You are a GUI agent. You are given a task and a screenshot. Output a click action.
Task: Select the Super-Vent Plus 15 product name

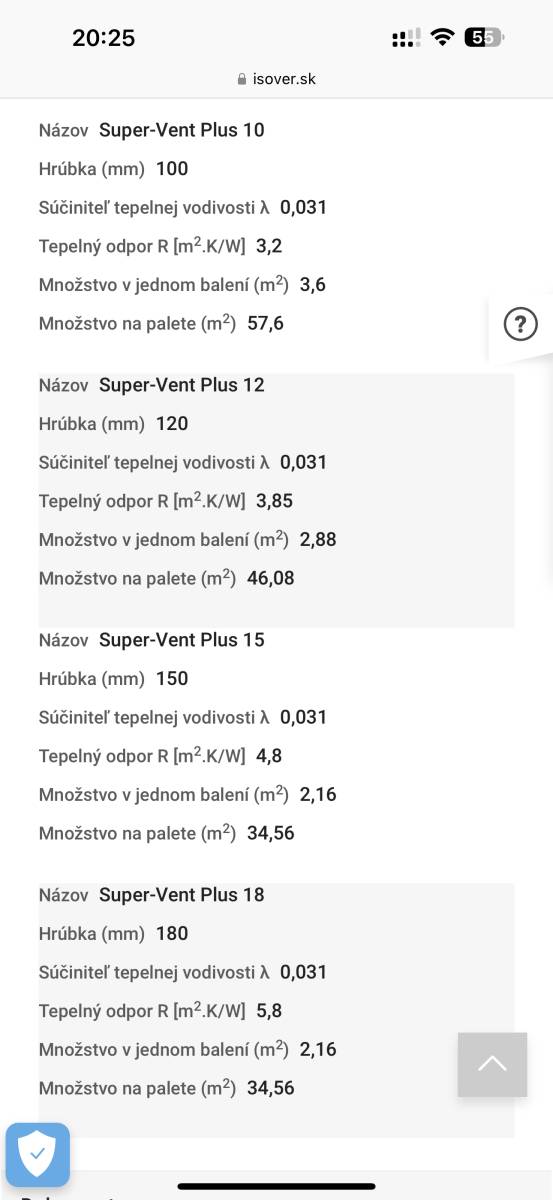182,640
